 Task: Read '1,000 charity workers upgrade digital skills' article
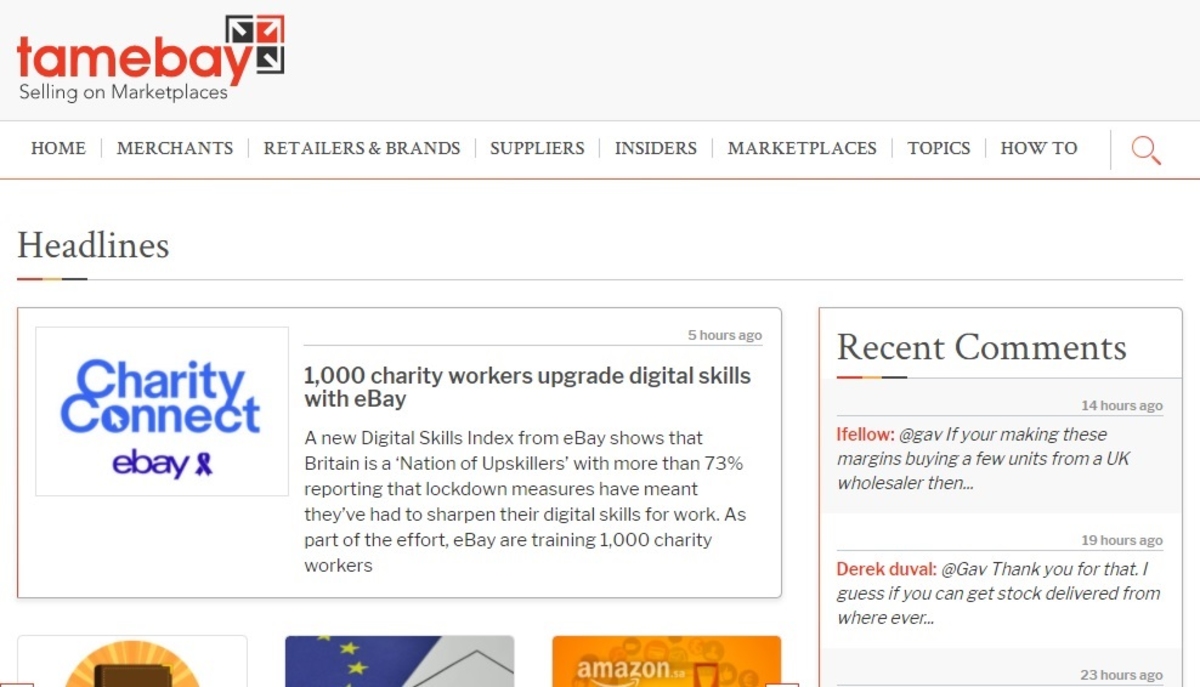(x=527, y=387)
